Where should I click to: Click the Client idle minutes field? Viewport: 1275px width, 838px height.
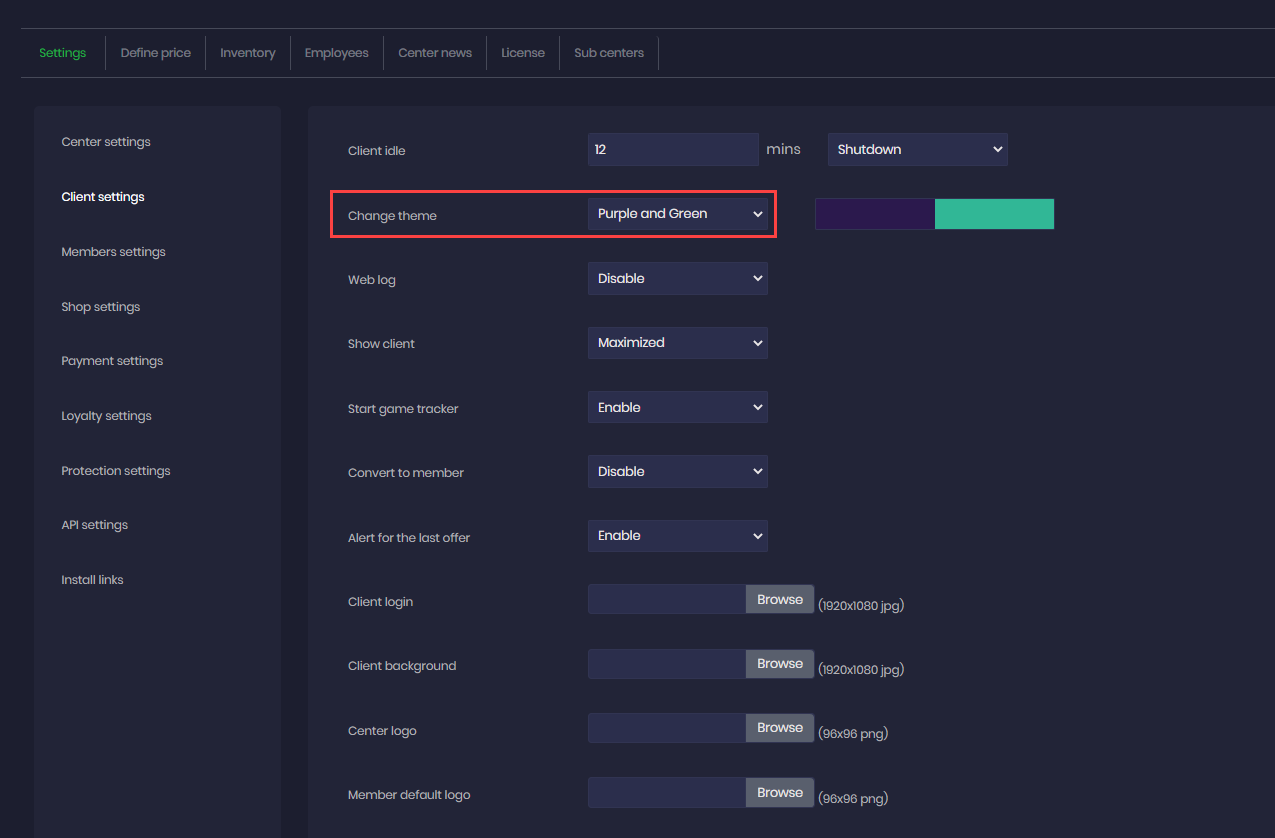673,149
